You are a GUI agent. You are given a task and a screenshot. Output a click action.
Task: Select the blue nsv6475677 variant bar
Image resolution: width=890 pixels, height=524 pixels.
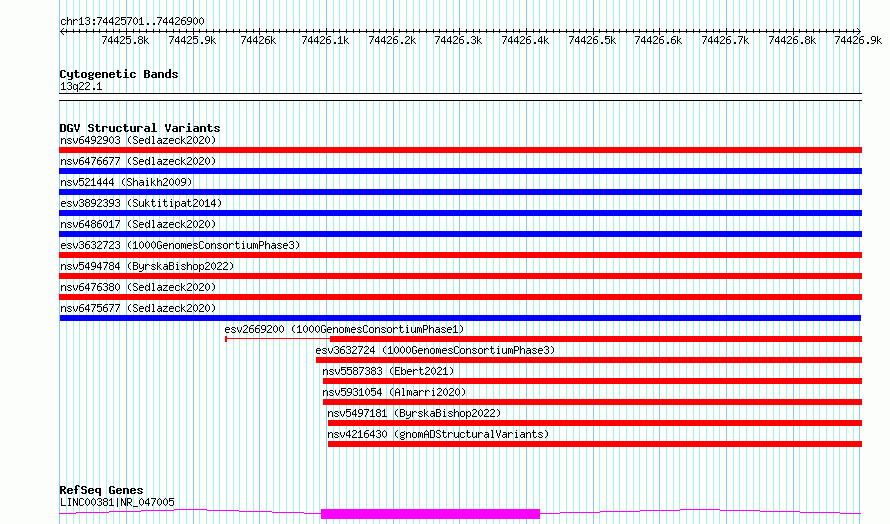coord(460,318)
